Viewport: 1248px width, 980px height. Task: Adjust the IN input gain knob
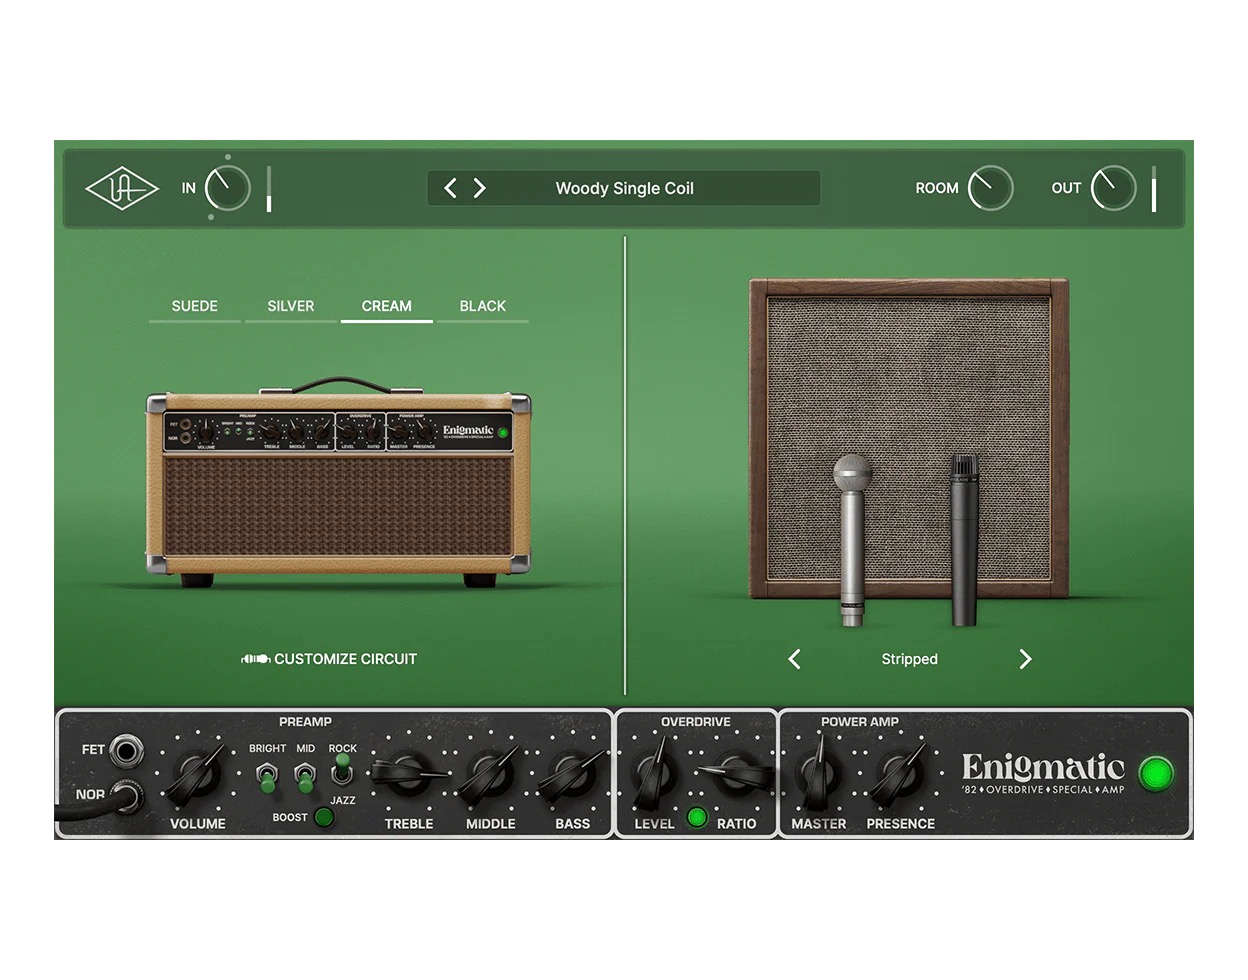(x=227, y=188)
